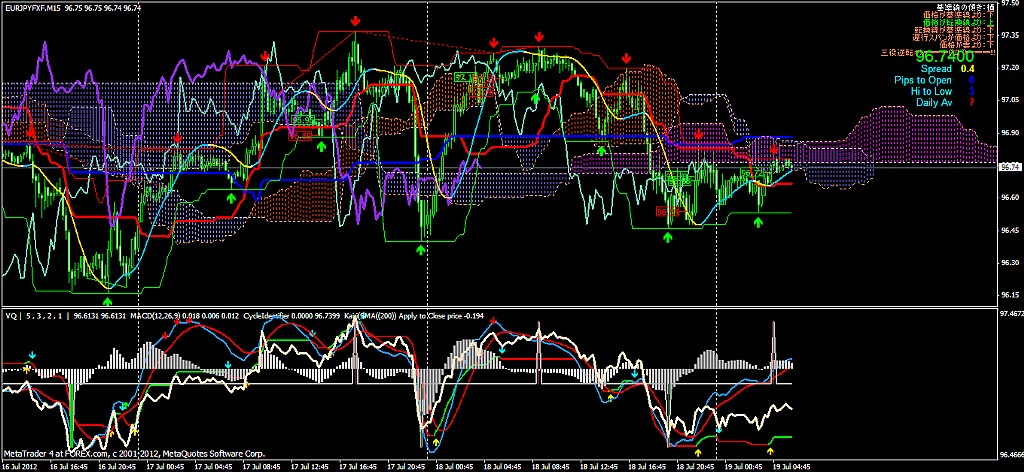Click the Hi to Low label

click(x=931, y=91)
